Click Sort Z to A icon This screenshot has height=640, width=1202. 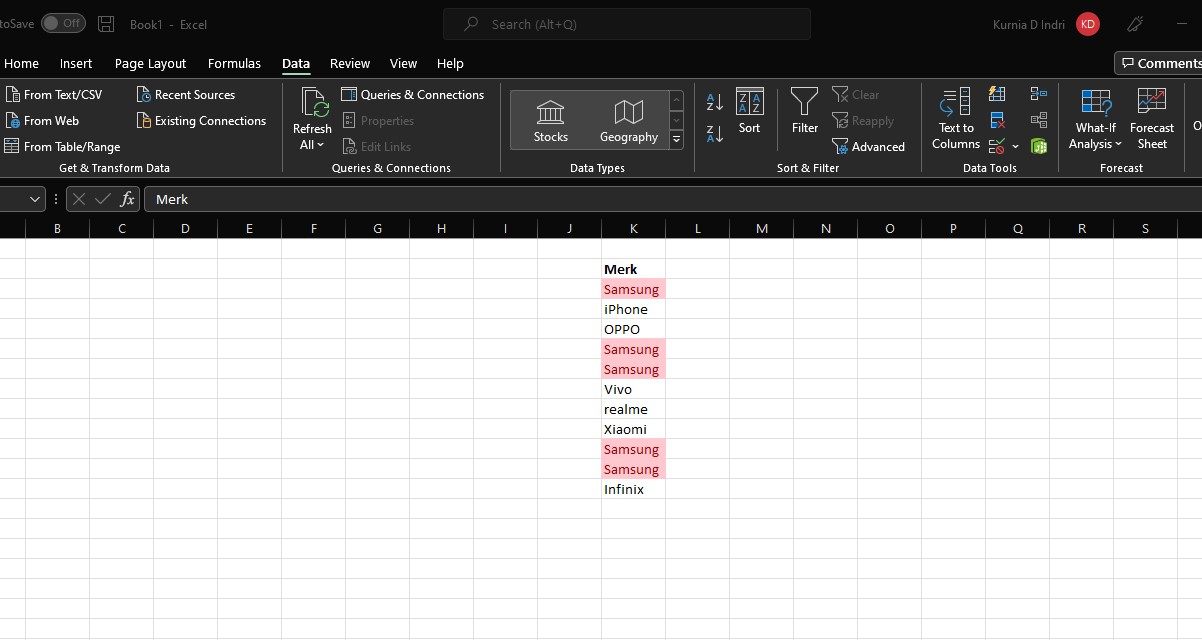coord(715,134)
